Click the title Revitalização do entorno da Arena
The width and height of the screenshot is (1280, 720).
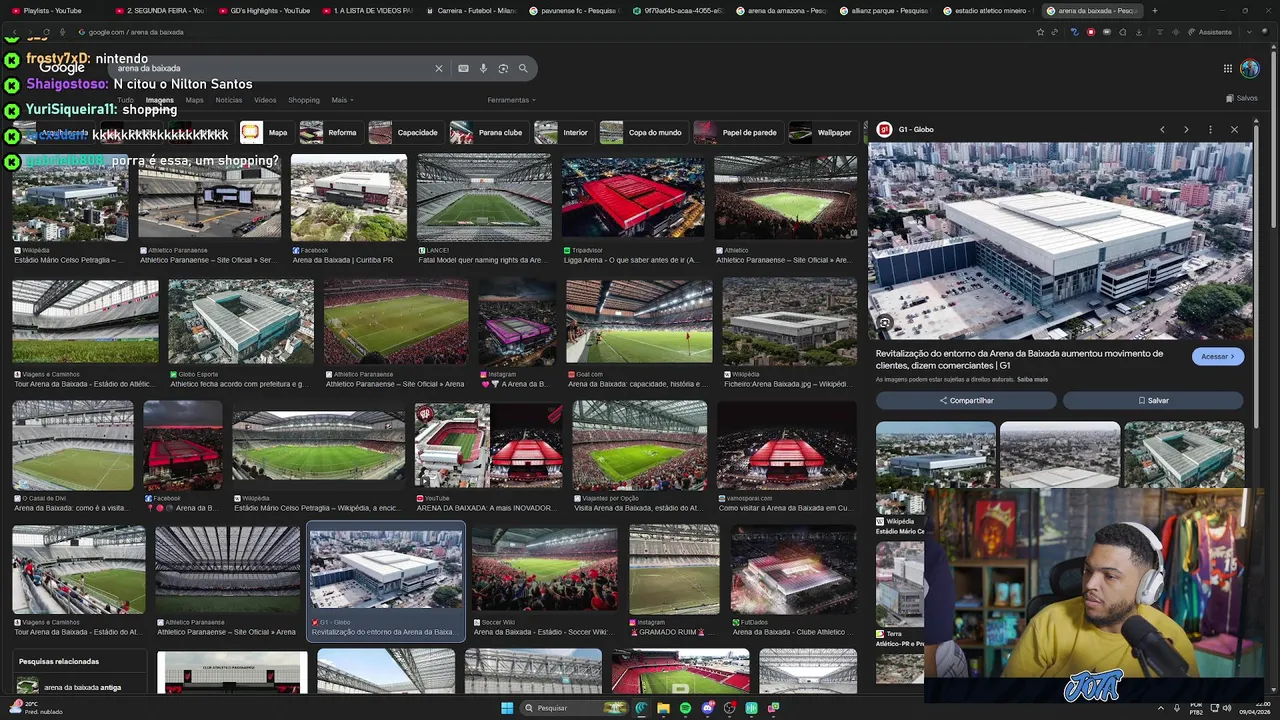point(1020,359)
